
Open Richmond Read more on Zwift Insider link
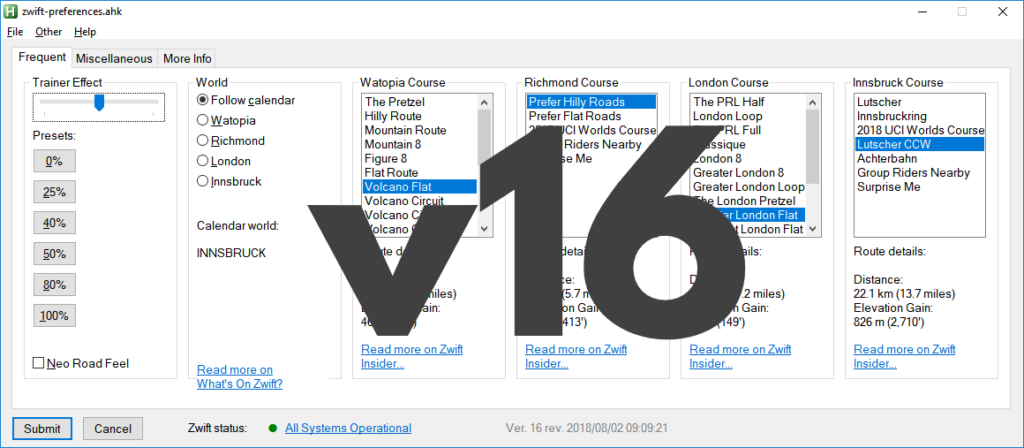point(575,356)
